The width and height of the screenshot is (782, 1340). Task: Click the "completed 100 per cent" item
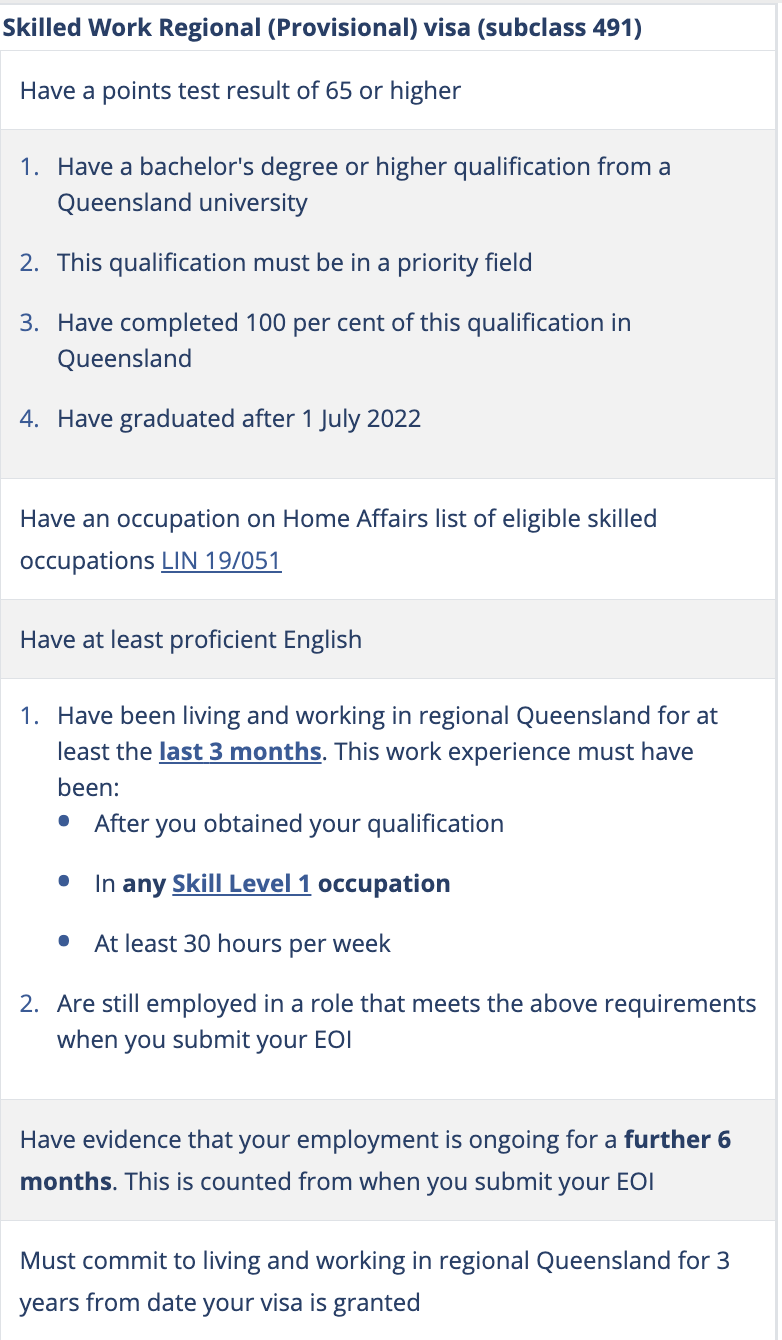[x=343, y=340]
